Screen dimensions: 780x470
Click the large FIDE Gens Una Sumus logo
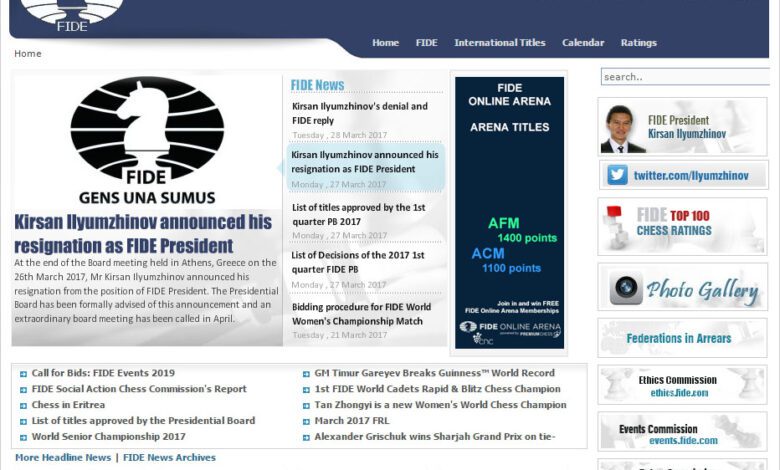pyautogui.click(x=147, y=140)
